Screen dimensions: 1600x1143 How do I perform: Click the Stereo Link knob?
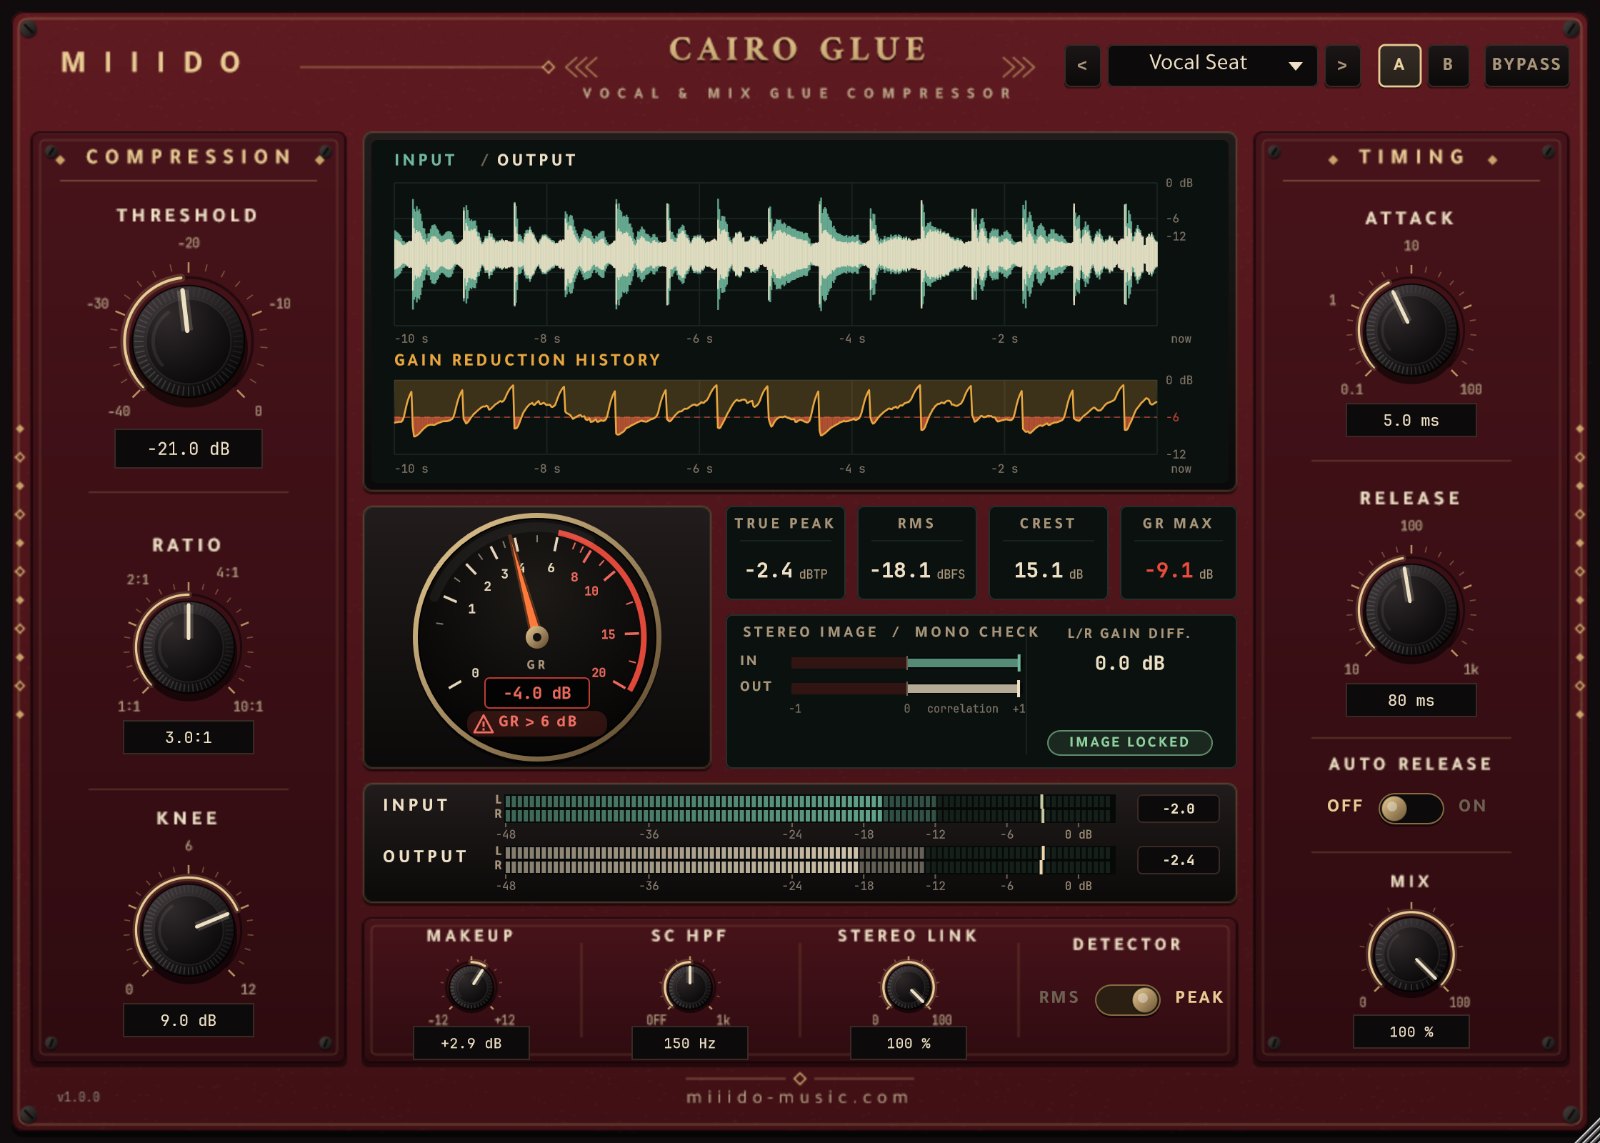908,987
